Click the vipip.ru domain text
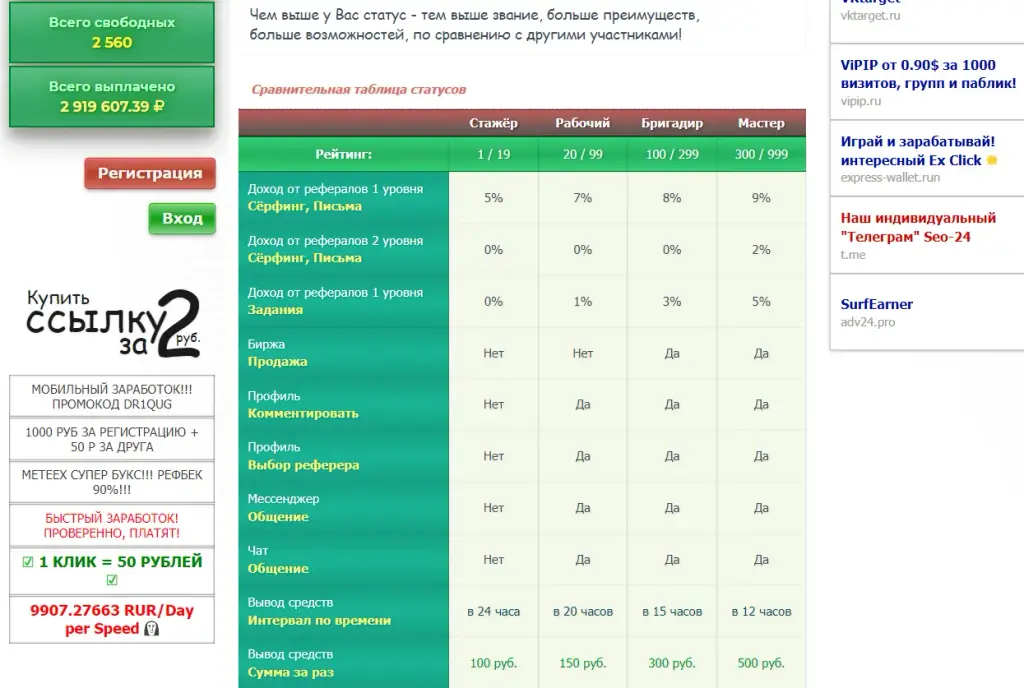 860,101
